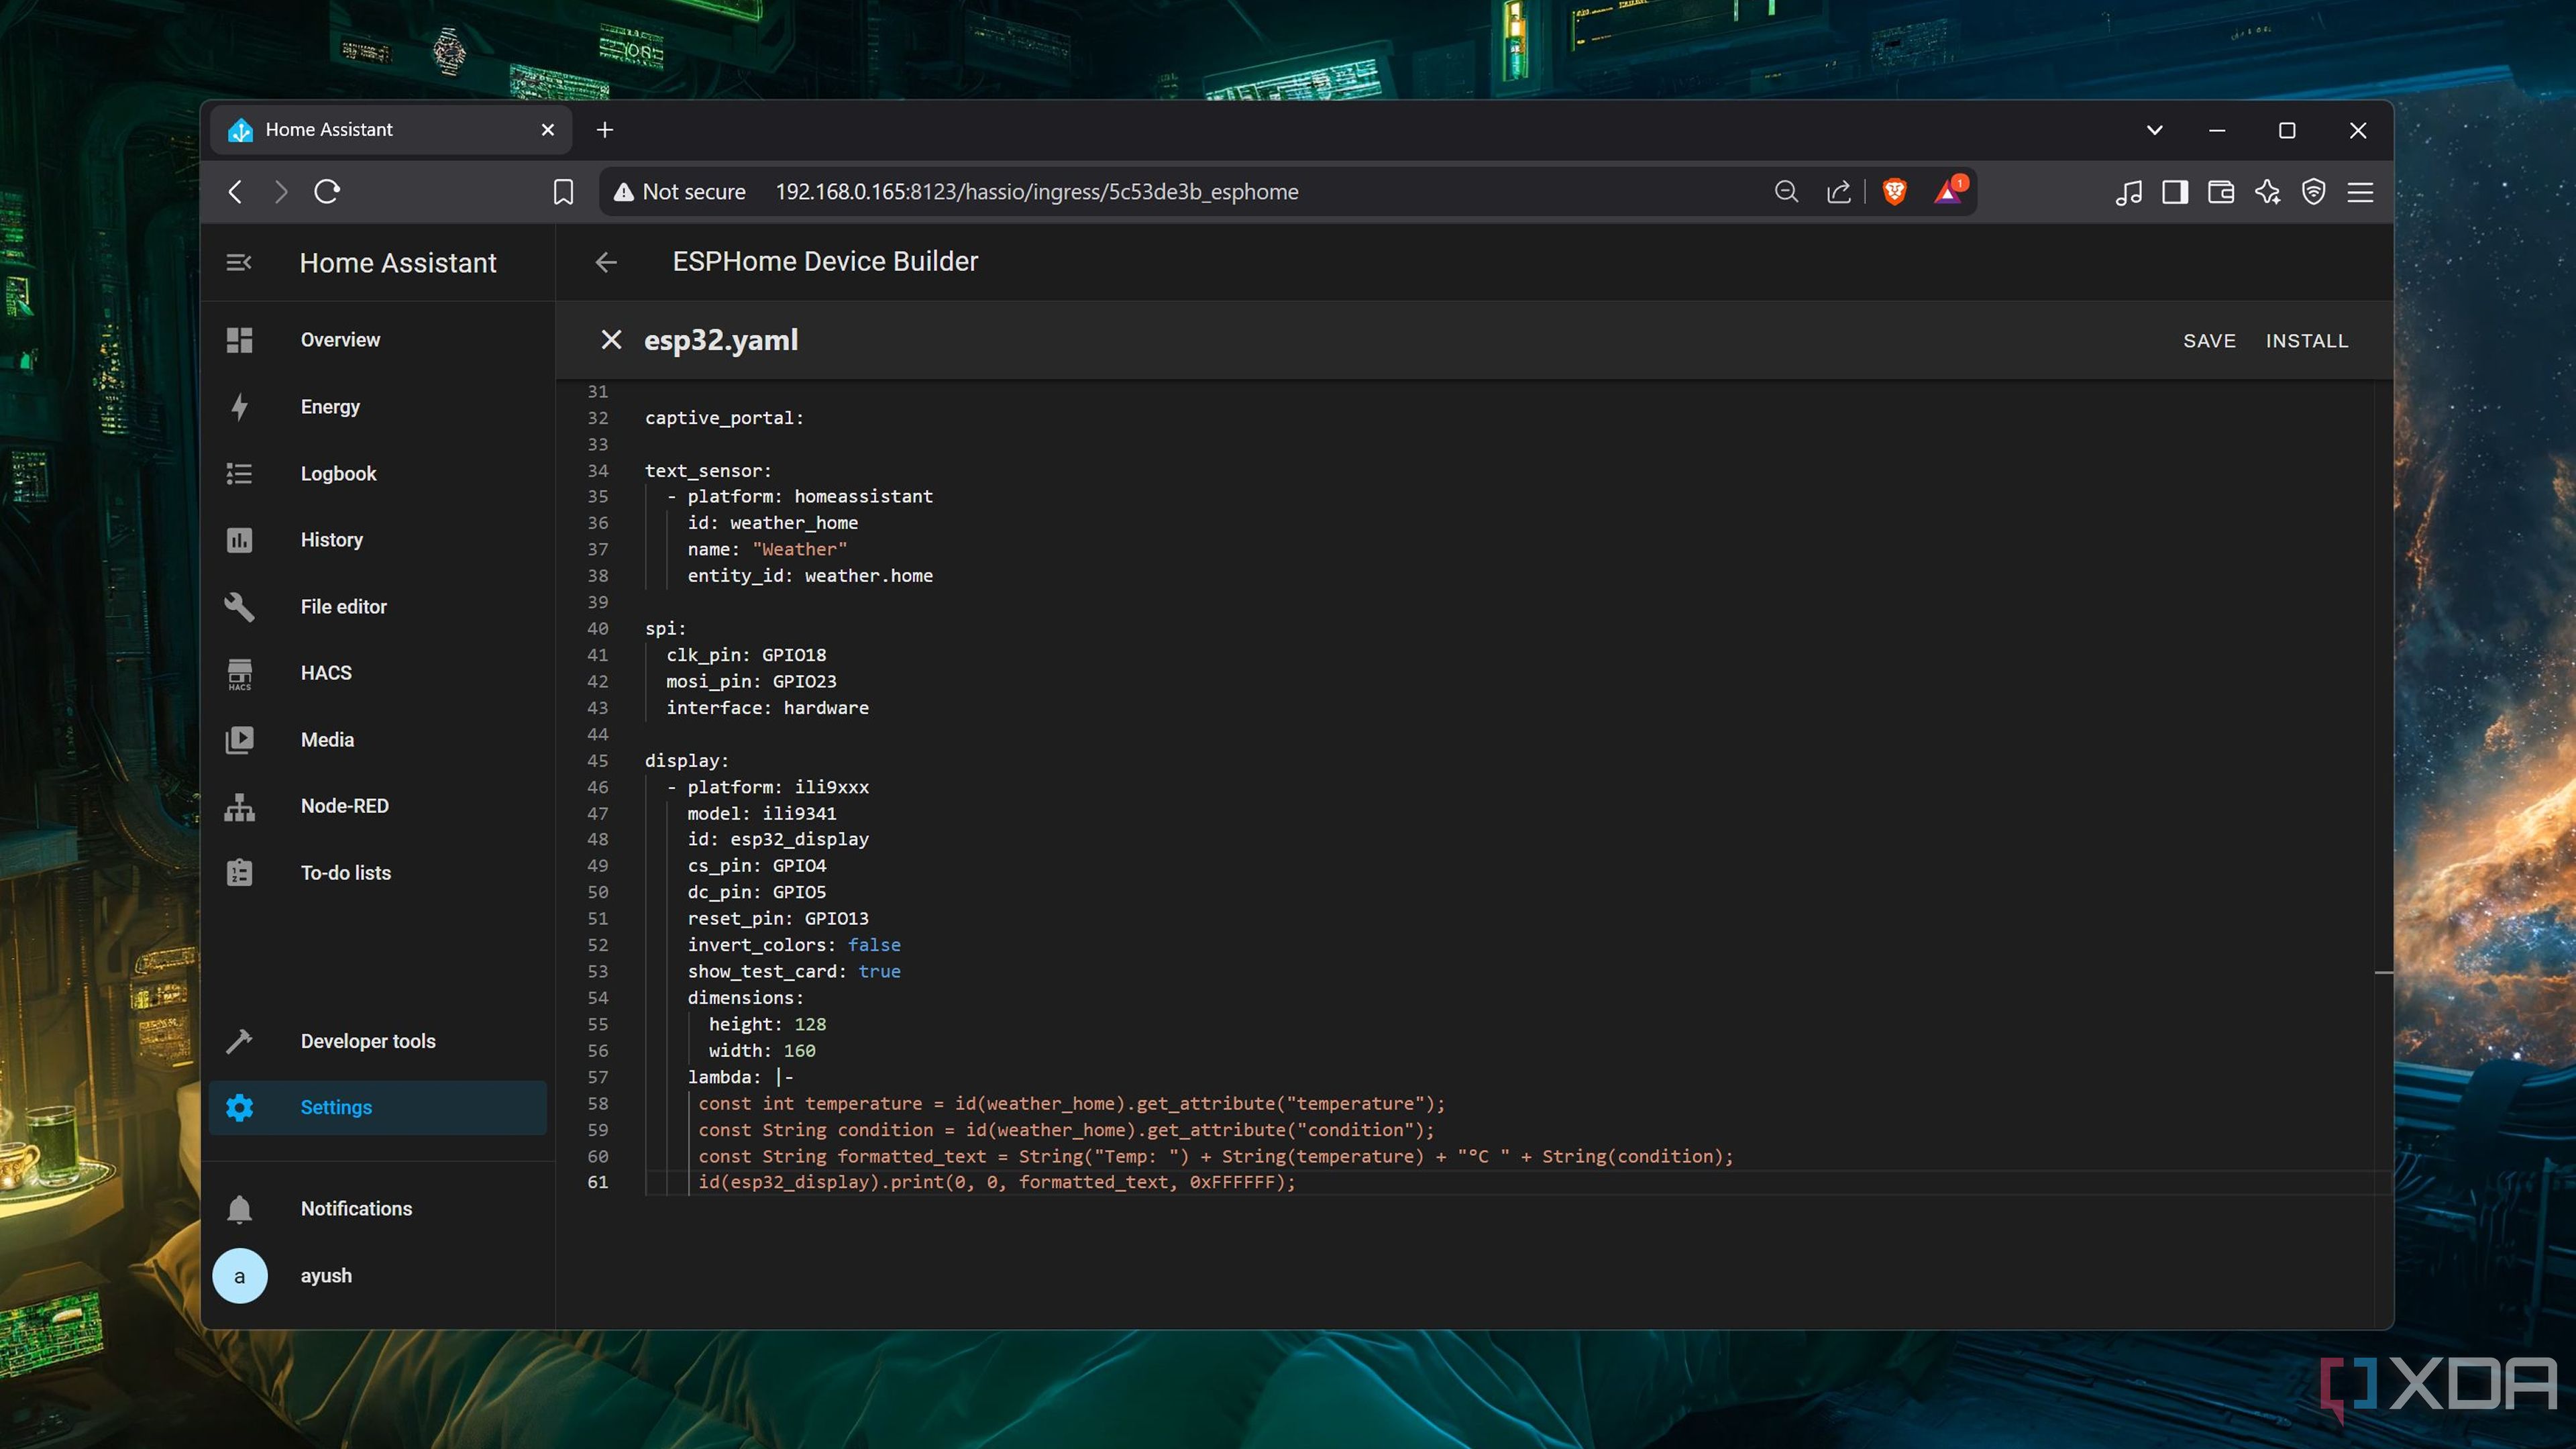Click the Not secure site warning
This screenshot has height=1449, width=2576.
click(x=680, y=192)
